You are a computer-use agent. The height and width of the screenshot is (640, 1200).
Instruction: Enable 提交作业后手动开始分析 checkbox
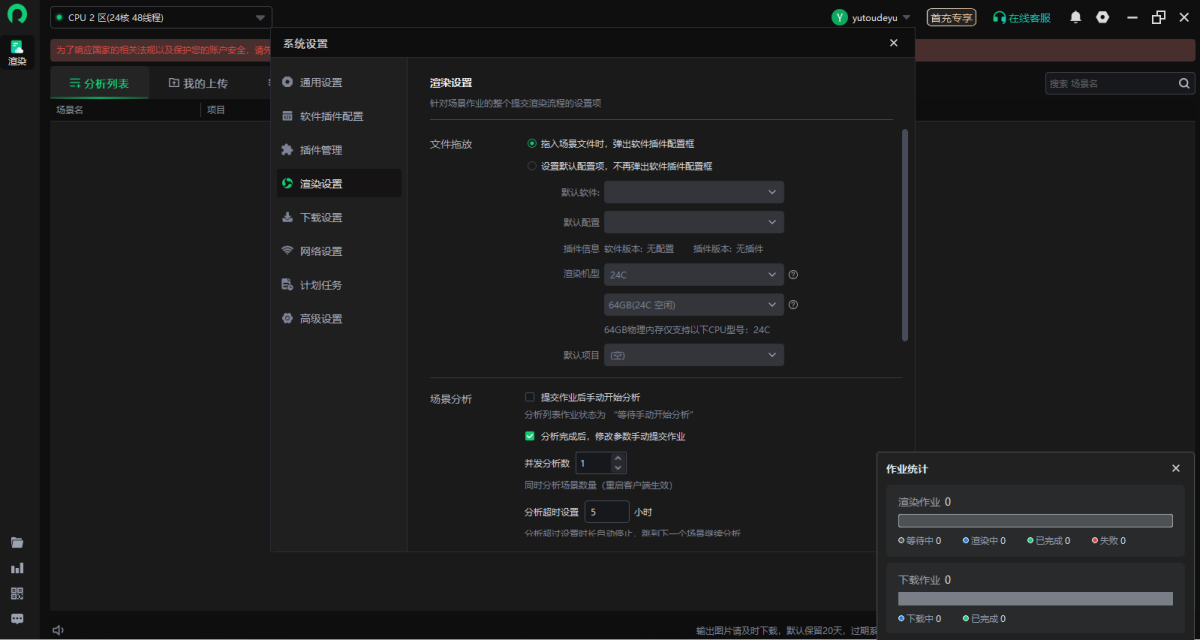tap(530, 397)
